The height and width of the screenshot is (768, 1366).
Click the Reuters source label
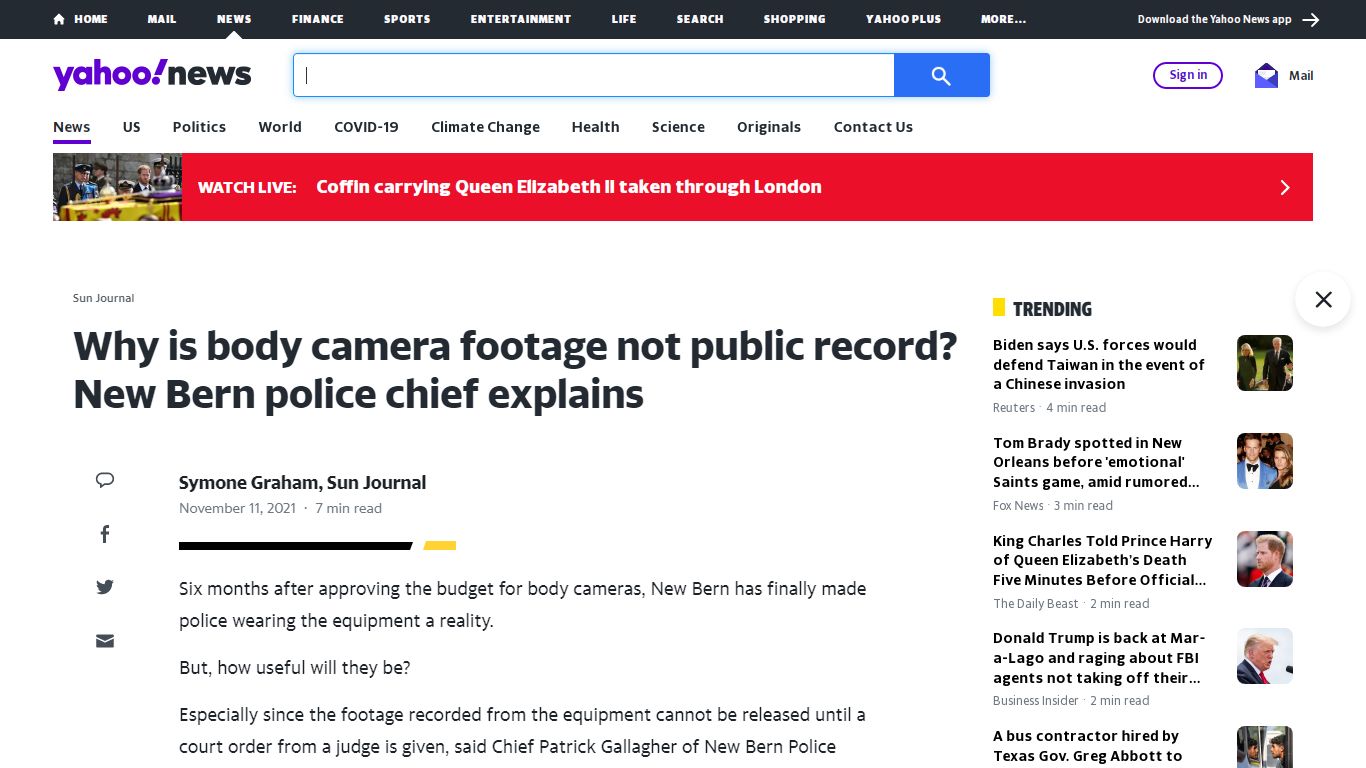pyautogui.click(x=1014, y=408)
